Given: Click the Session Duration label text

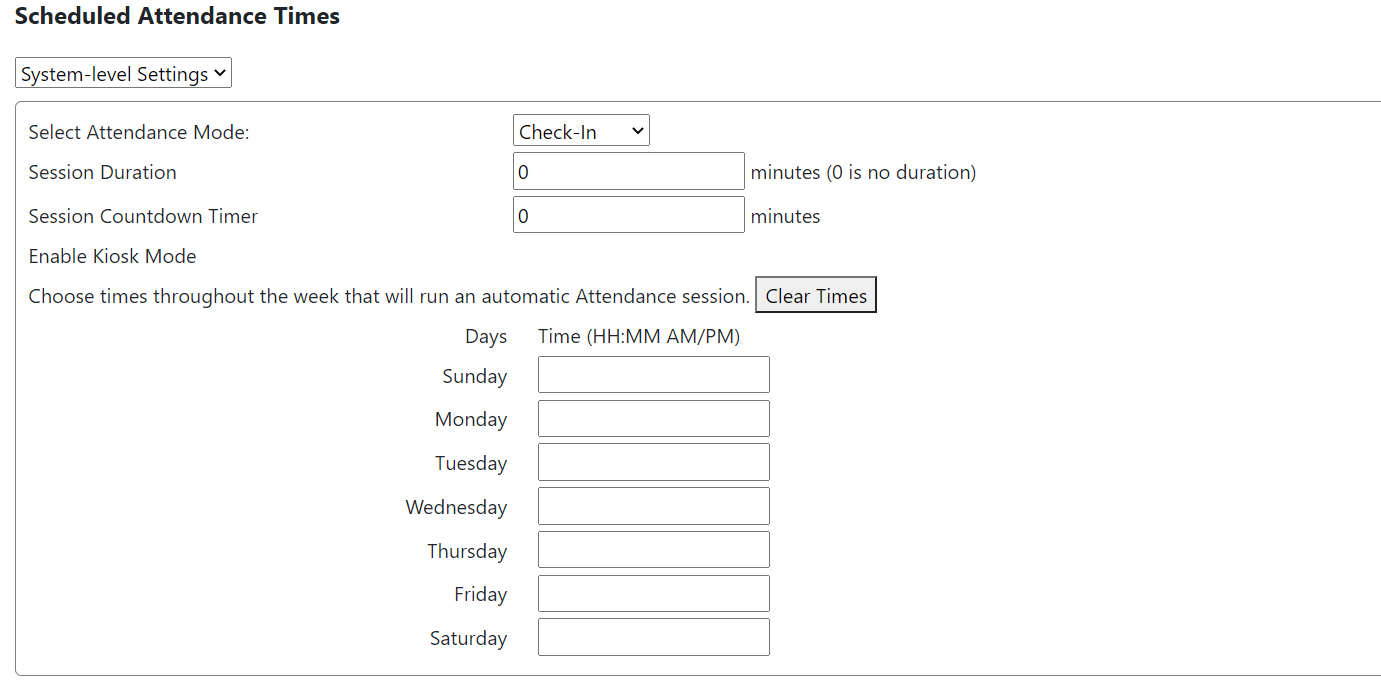Looking at the screenshot, I should pyautogui.click(x=102, y=172).
